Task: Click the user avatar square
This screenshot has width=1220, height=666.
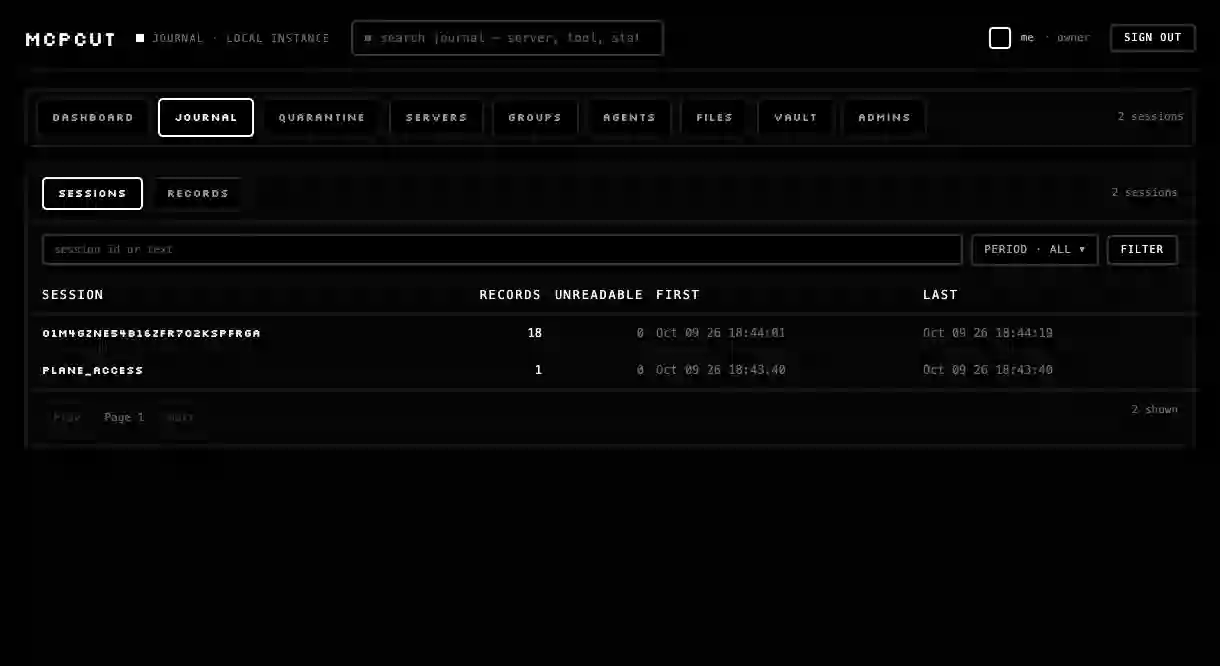Action: click(x=1000, y=38)
